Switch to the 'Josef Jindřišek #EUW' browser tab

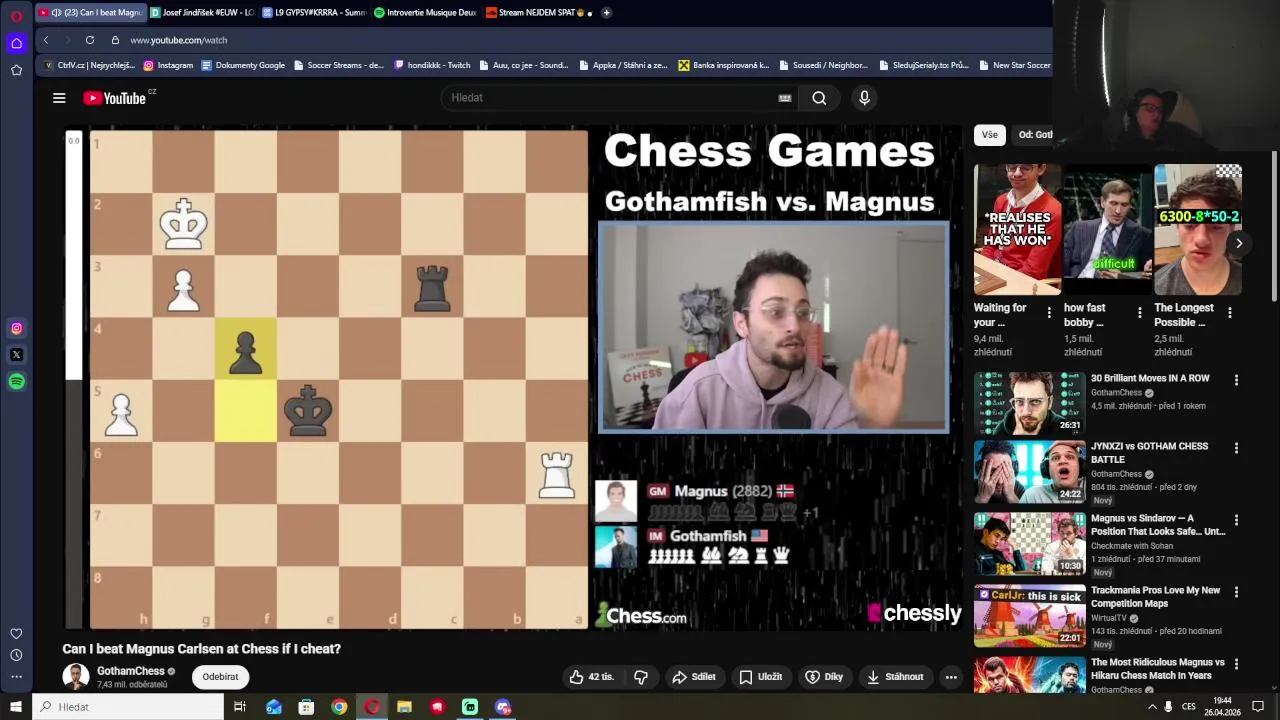[202, 13]
